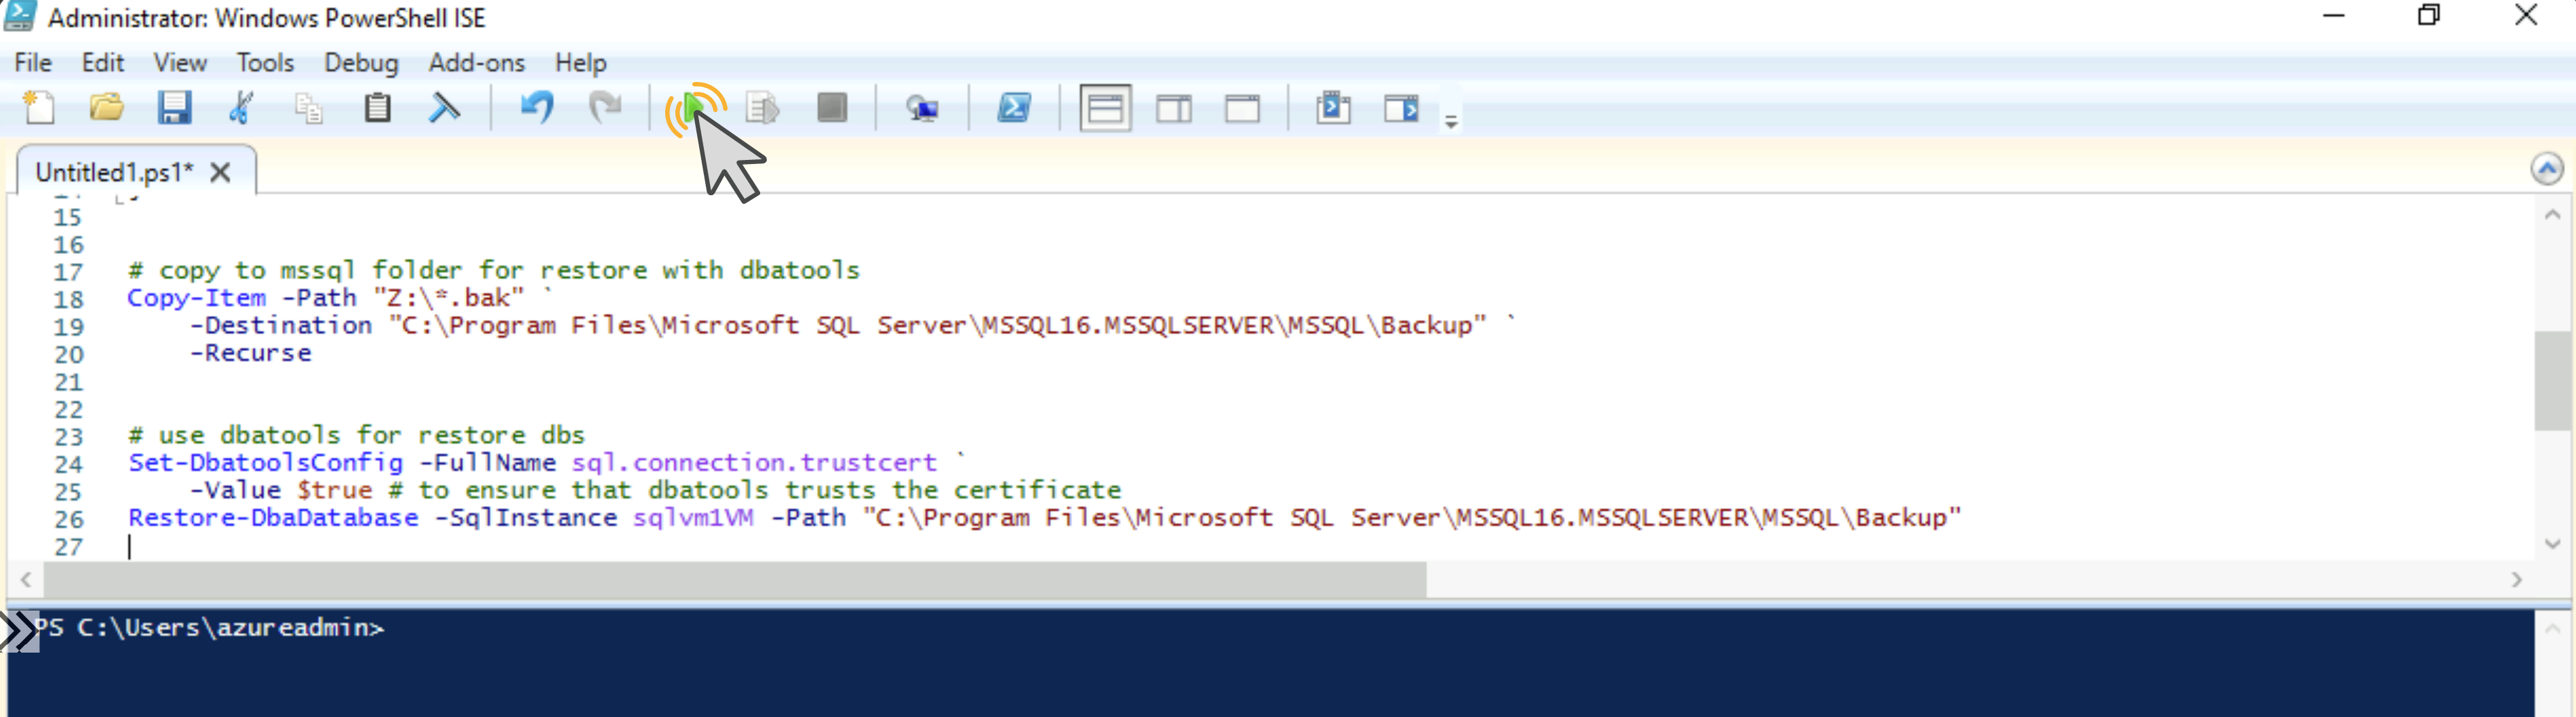Toggle Show Script Pane Right layout
Screen dimensions: 2576x717
[x=1173, y=107]
